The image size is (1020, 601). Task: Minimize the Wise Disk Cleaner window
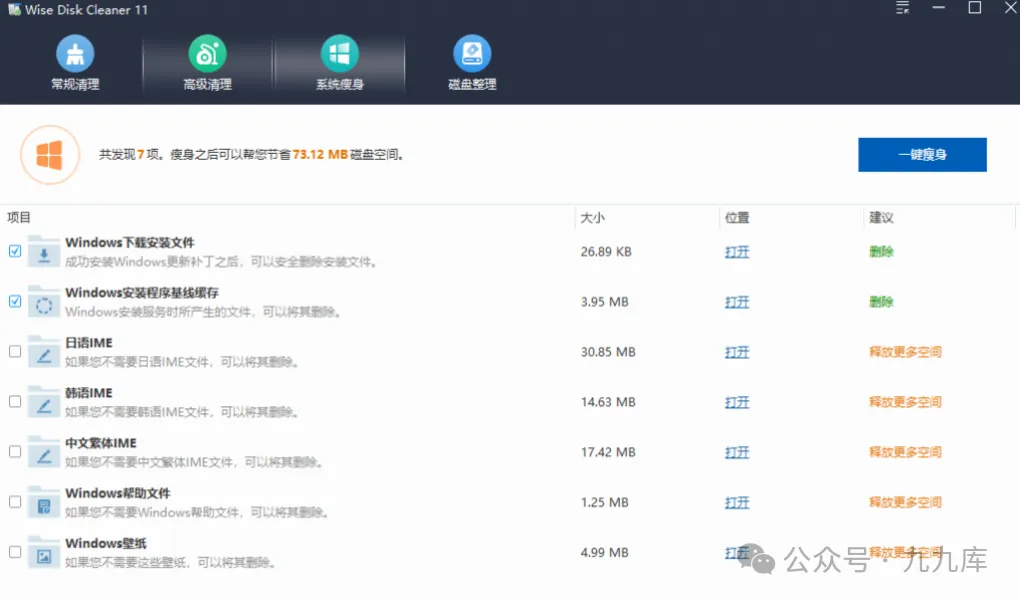pos(938,8)
